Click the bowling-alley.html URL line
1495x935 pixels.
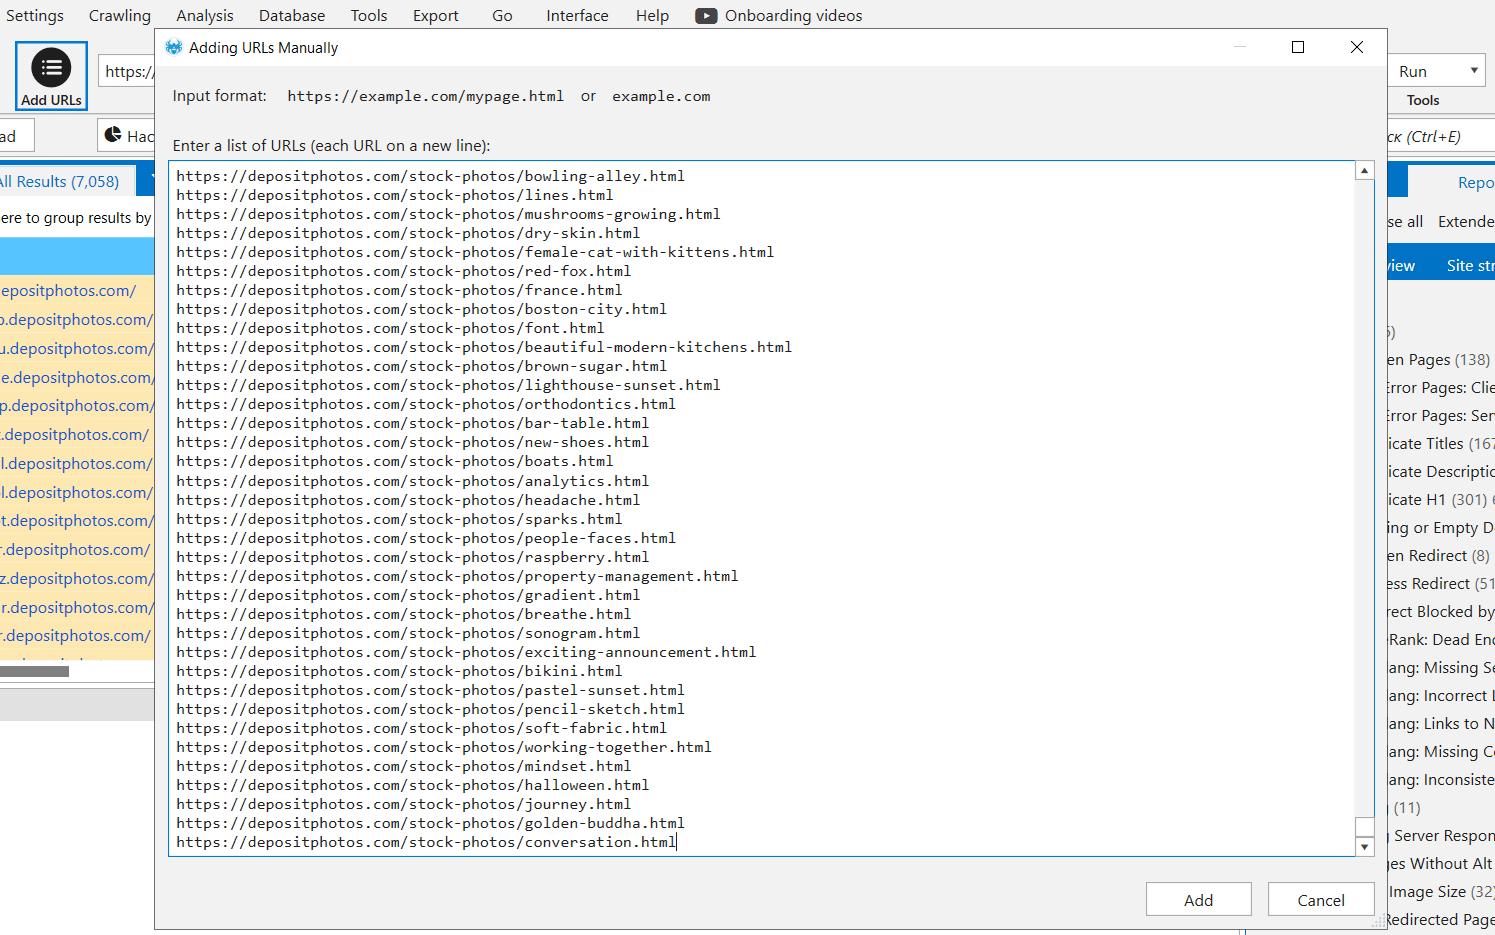coord(431,176)
